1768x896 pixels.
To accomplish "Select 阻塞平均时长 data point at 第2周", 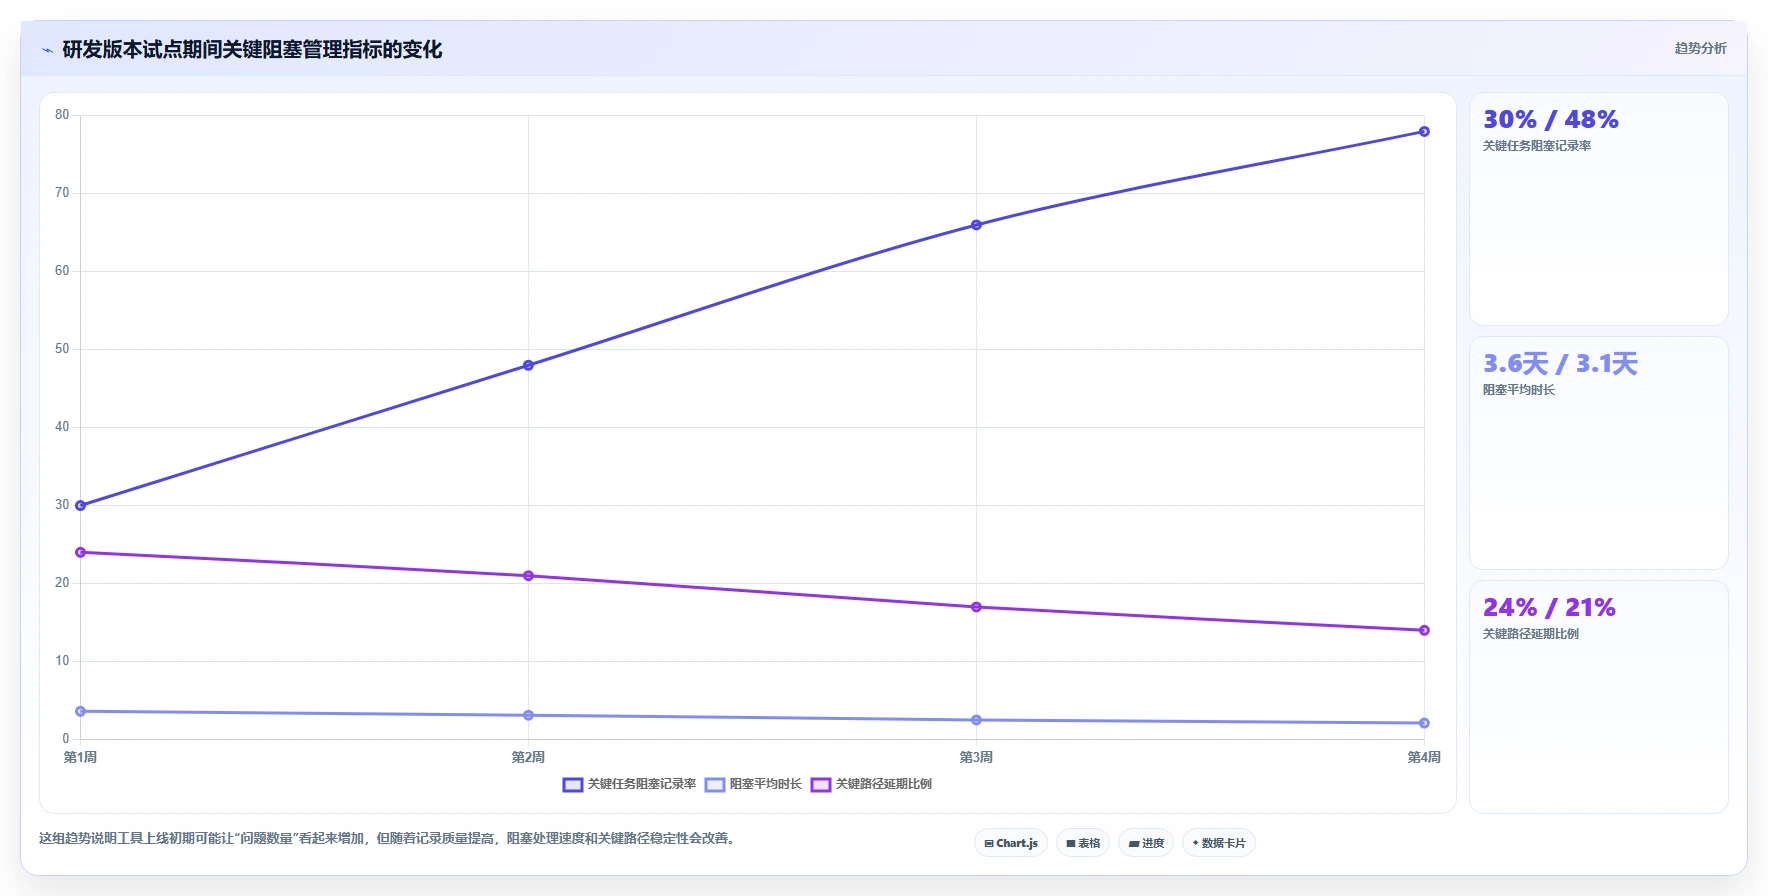I will [528, 715].
